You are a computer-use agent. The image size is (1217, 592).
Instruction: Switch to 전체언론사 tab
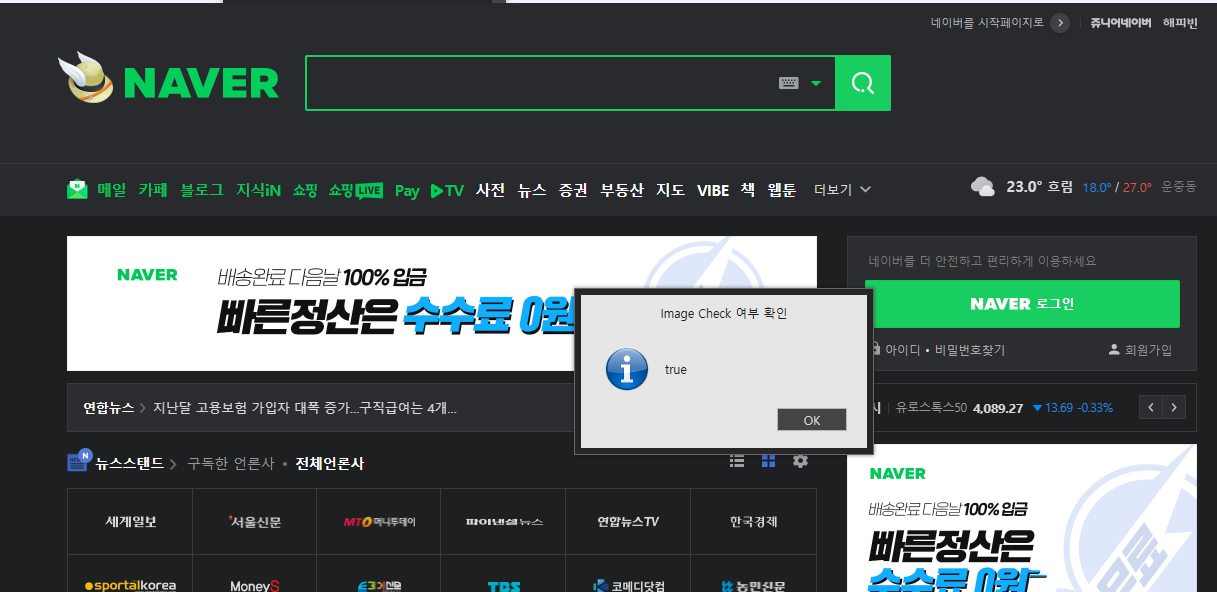point(330,463)
